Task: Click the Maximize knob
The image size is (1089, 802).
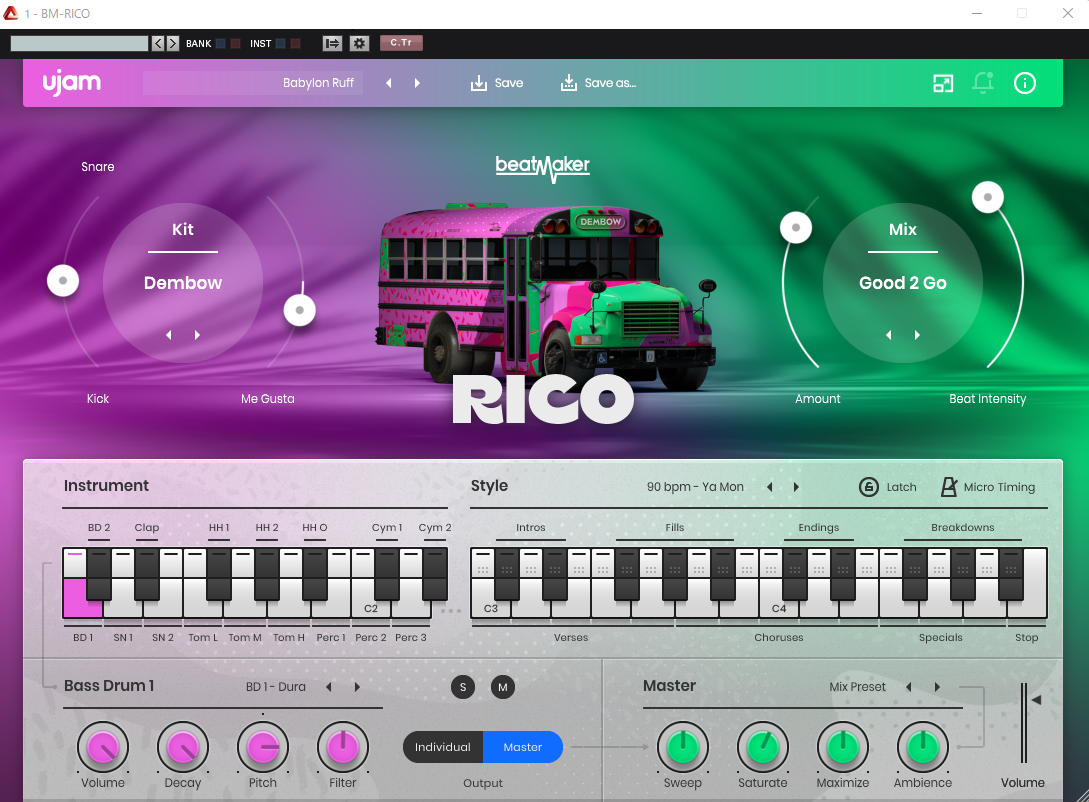Action: pyautogui.click(x=842, y=748)
